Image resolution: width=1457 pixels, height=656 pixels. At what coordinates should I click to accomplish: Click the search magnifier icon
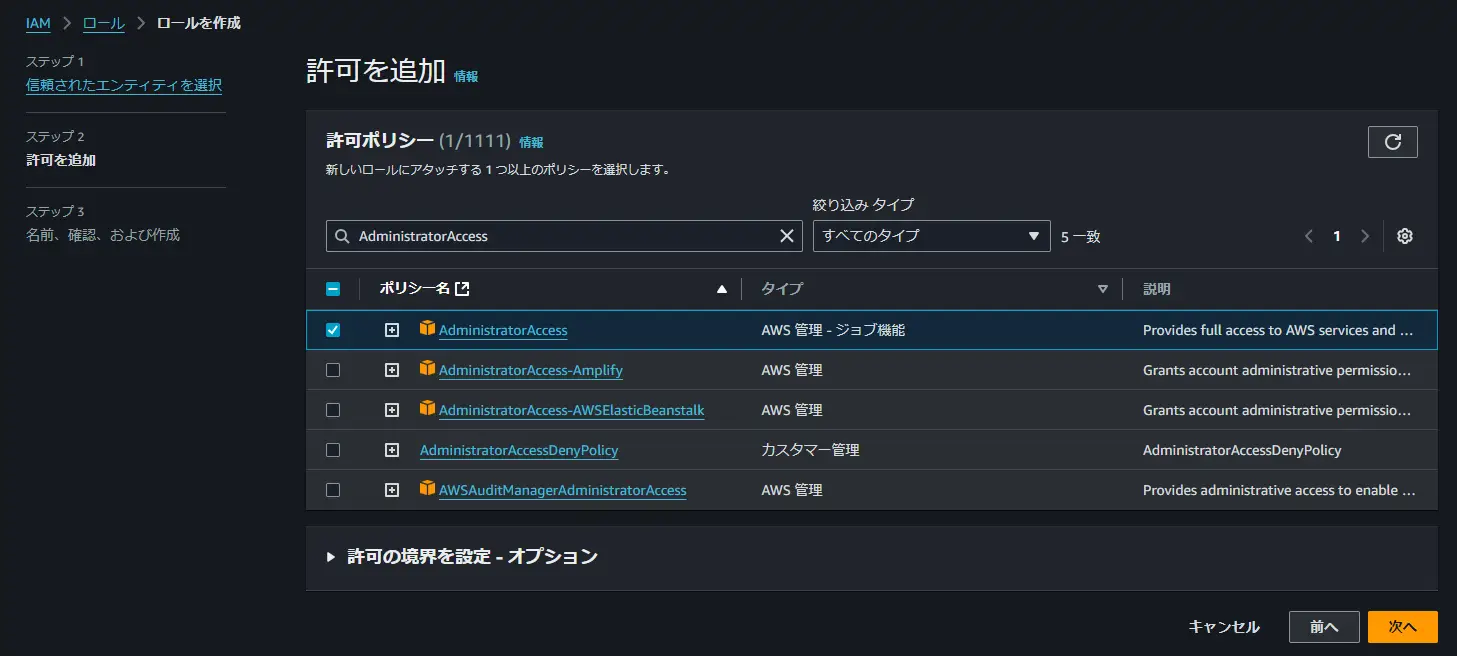tap(342, 236)
